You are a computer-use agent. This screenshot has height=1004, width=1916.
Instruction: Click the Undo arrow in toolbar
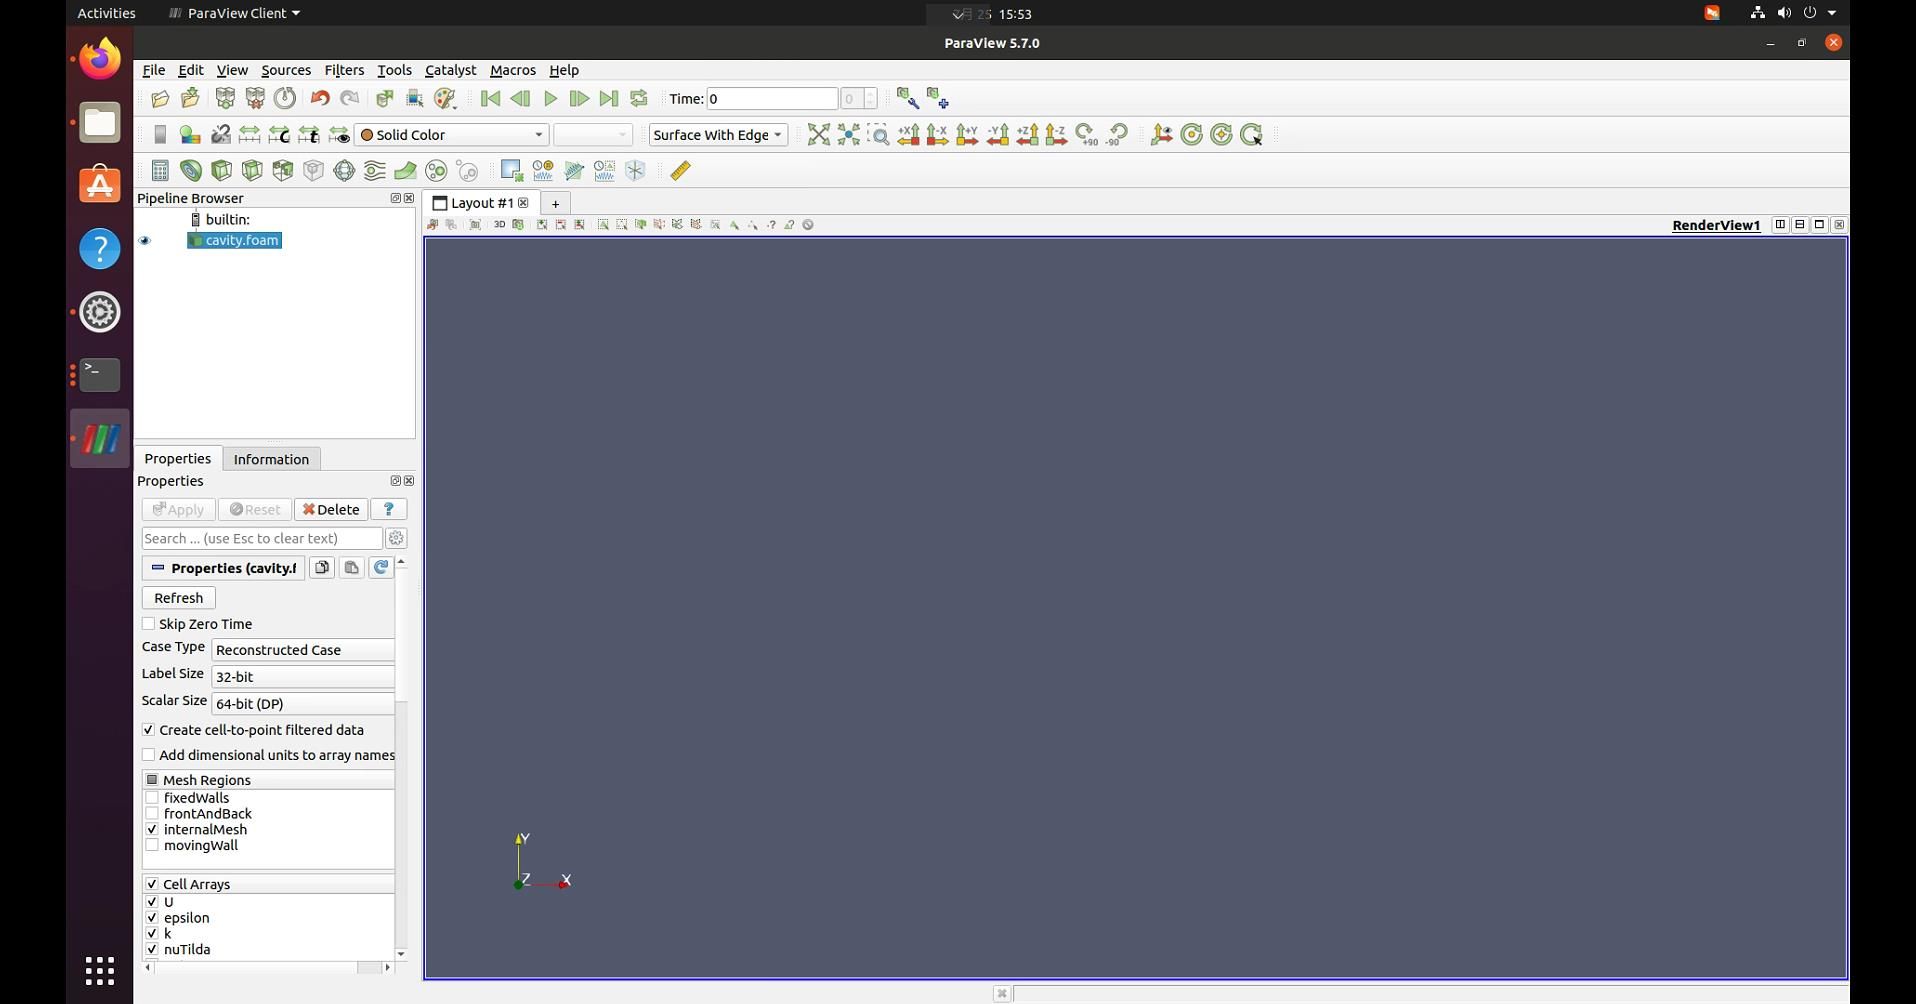320,99
